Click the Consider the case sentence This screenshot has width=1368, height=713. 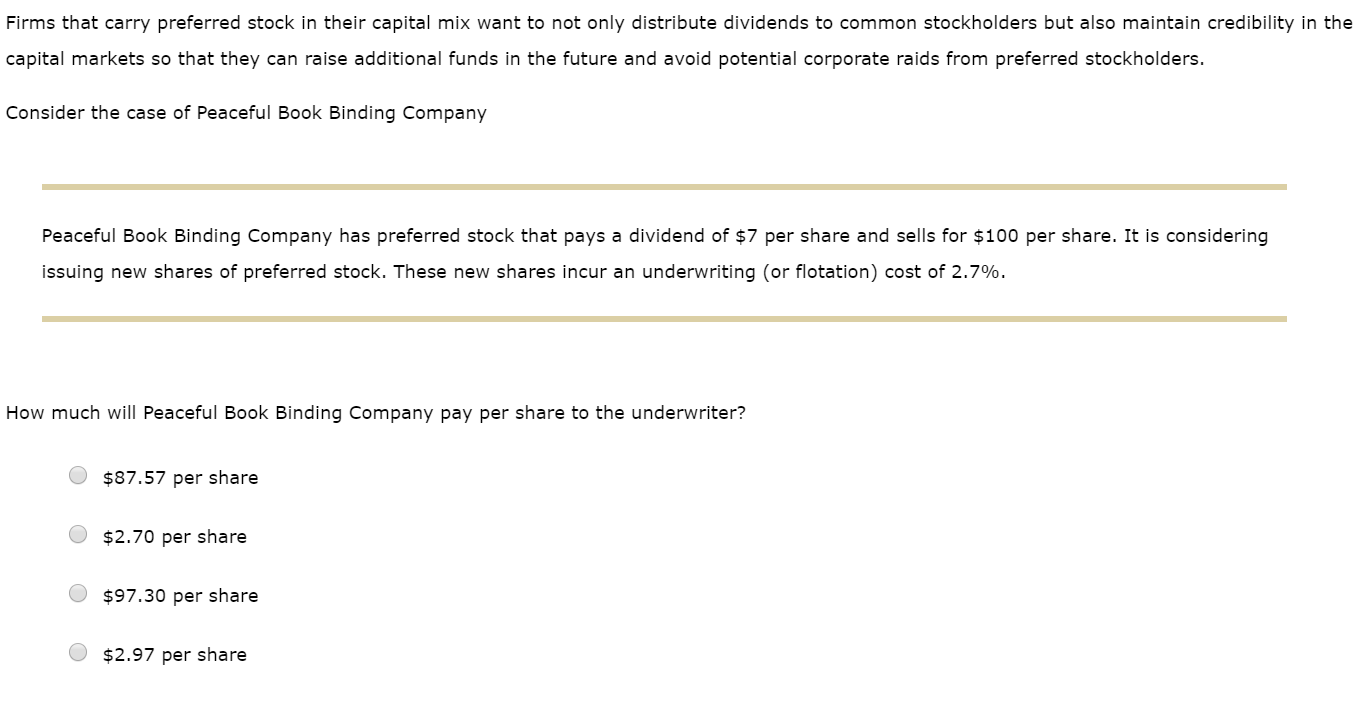(246, 113)
